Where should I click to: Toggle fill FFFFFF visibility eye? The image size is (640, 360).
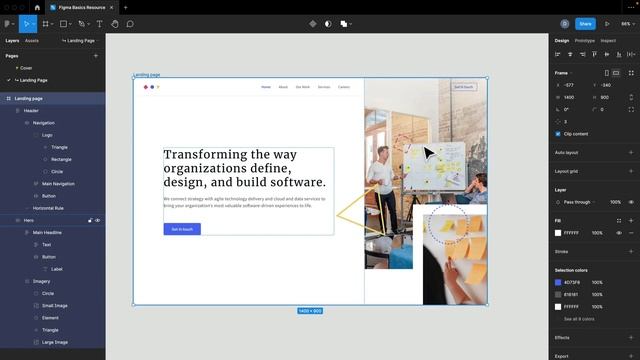click(x=619, y=233)
